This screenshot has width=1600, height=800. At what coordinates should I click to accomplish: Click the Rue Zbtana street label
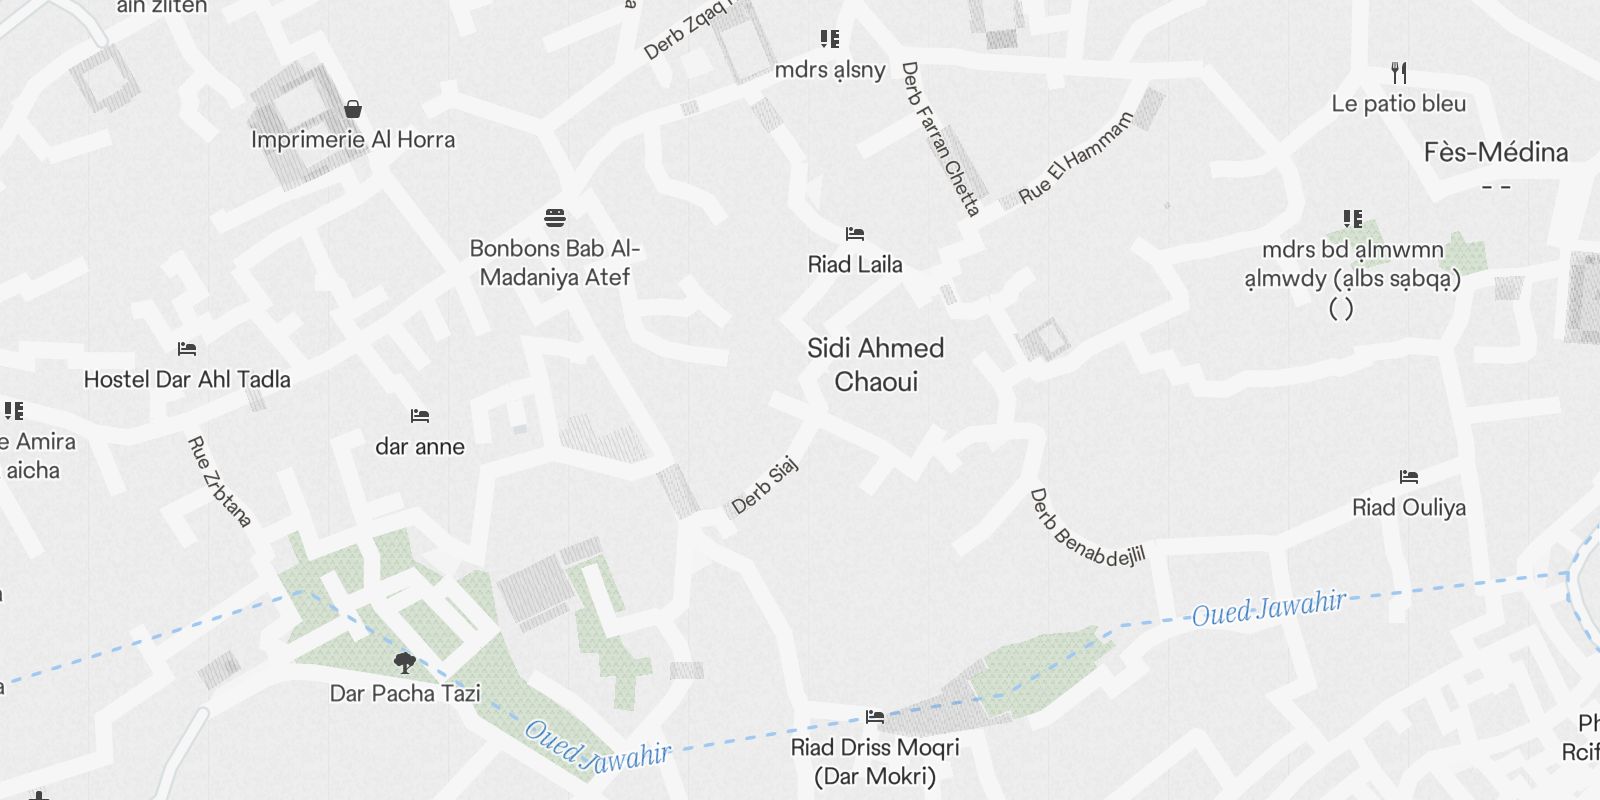point(219,481)
